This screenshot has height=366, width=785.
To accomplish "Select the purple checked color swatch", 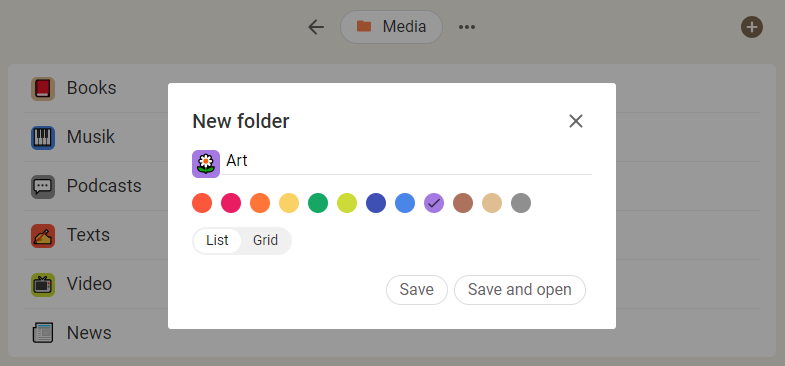I will point(434,203).
